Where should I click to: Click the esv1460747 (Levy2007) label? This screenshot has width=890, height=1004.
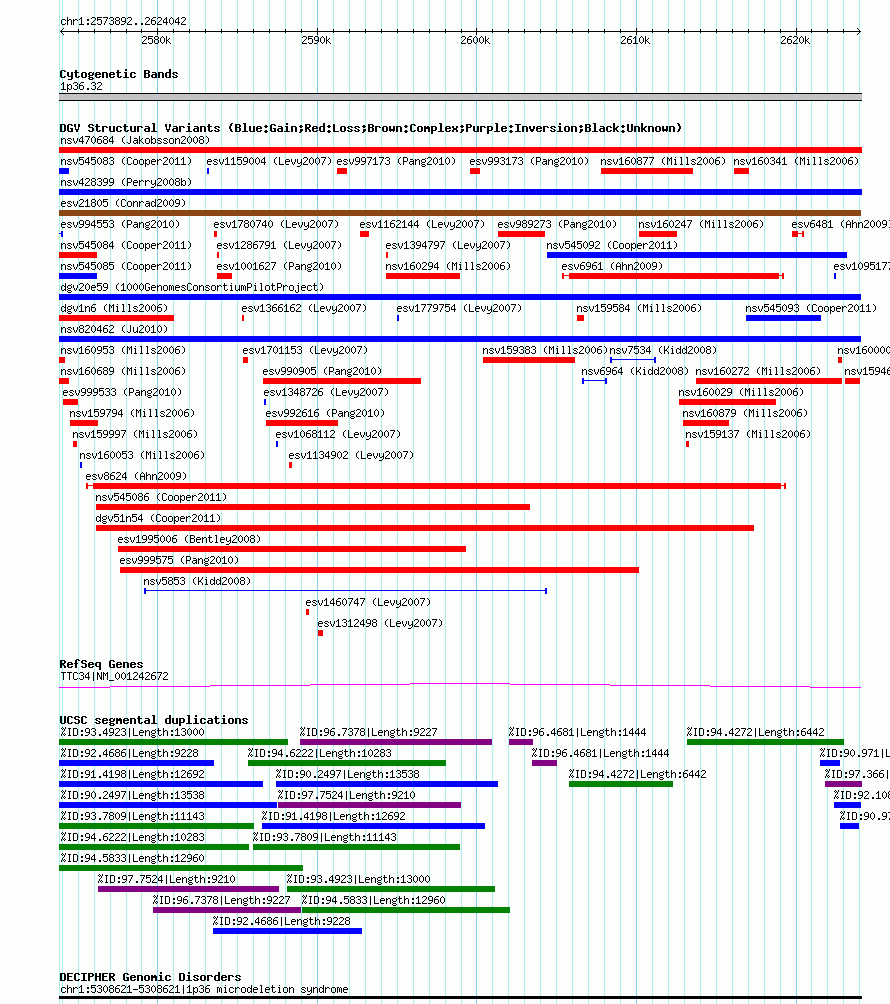click(x=368, y=602)
